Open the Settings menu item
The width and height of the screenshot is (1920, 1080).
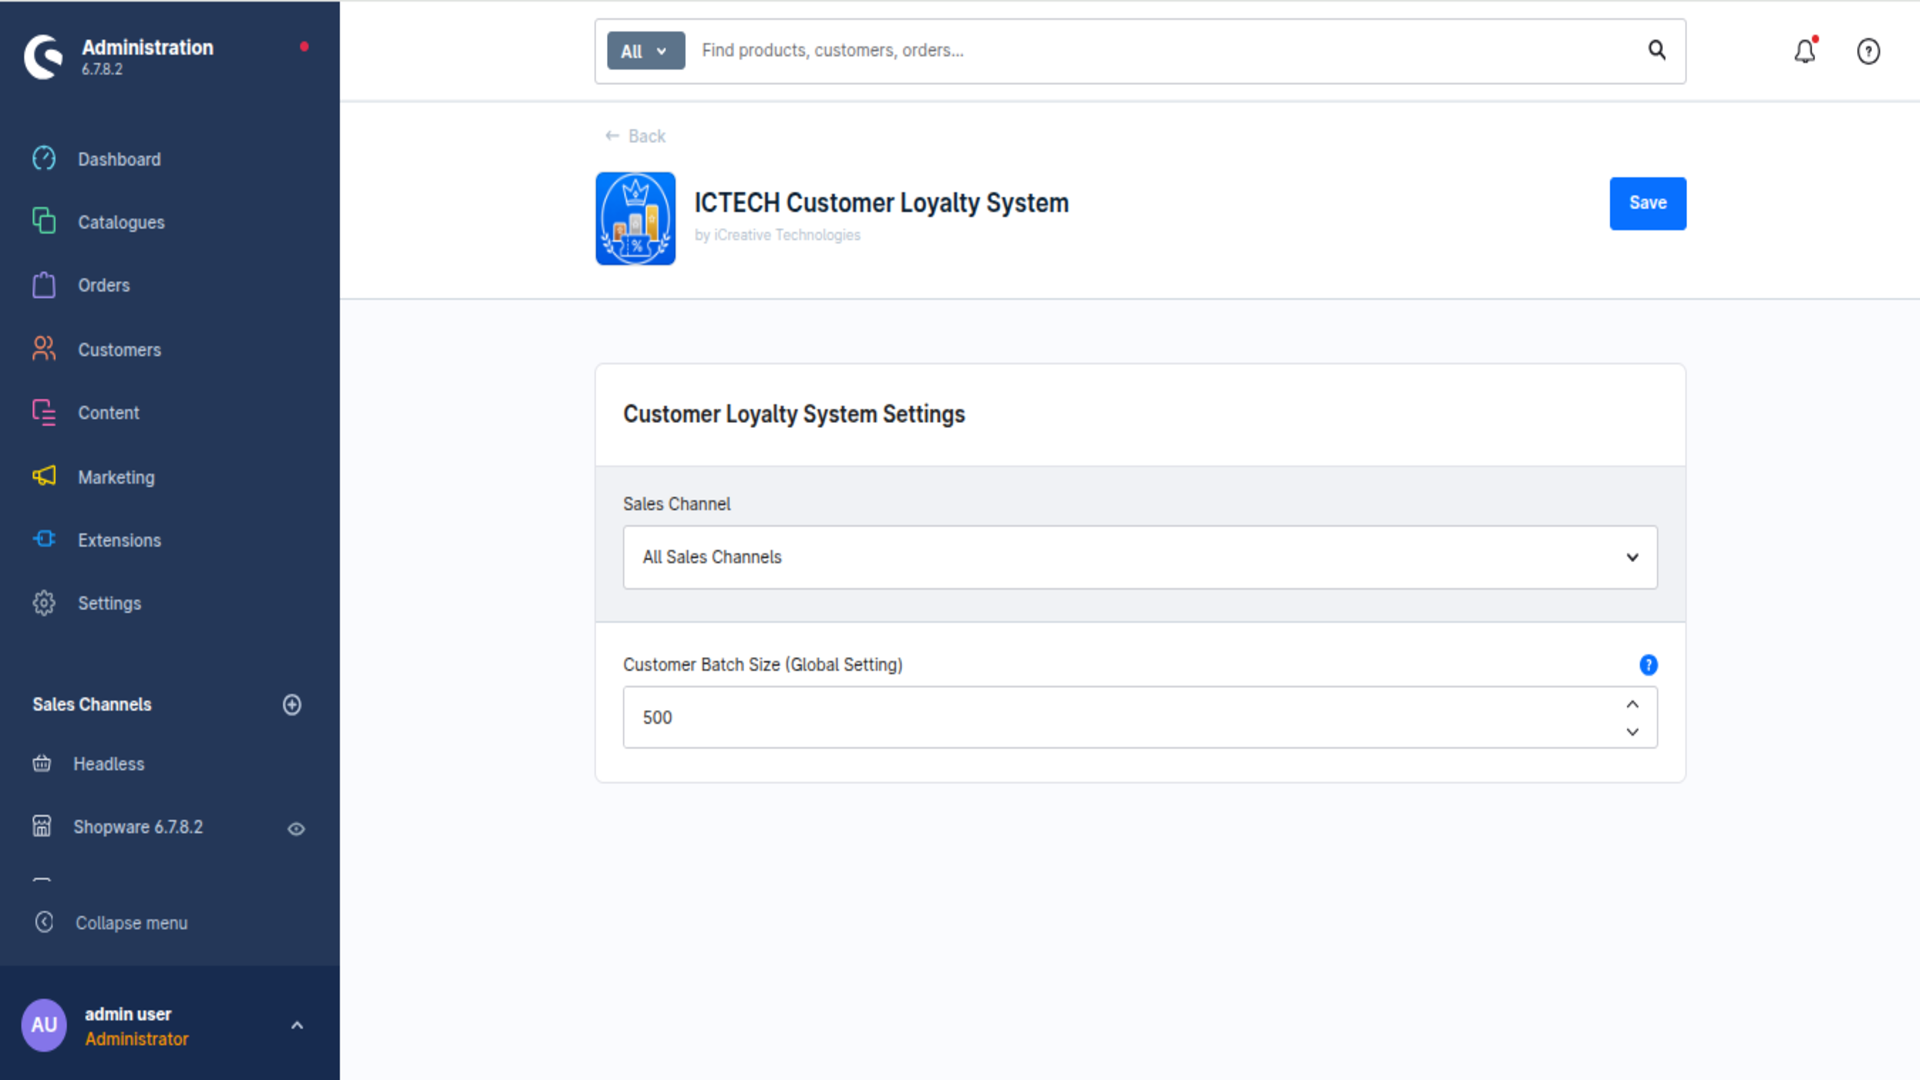pos(109,603)
